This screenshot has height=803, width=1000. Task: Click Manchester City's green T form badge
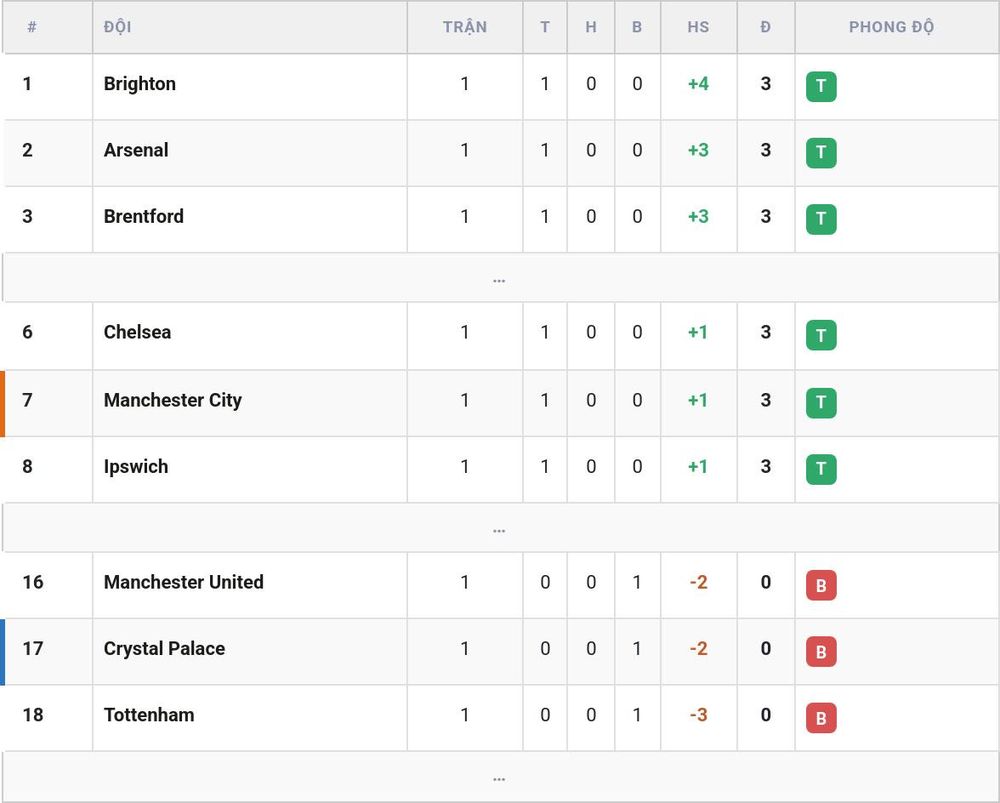pyautogui.click(x=821, y=402)
